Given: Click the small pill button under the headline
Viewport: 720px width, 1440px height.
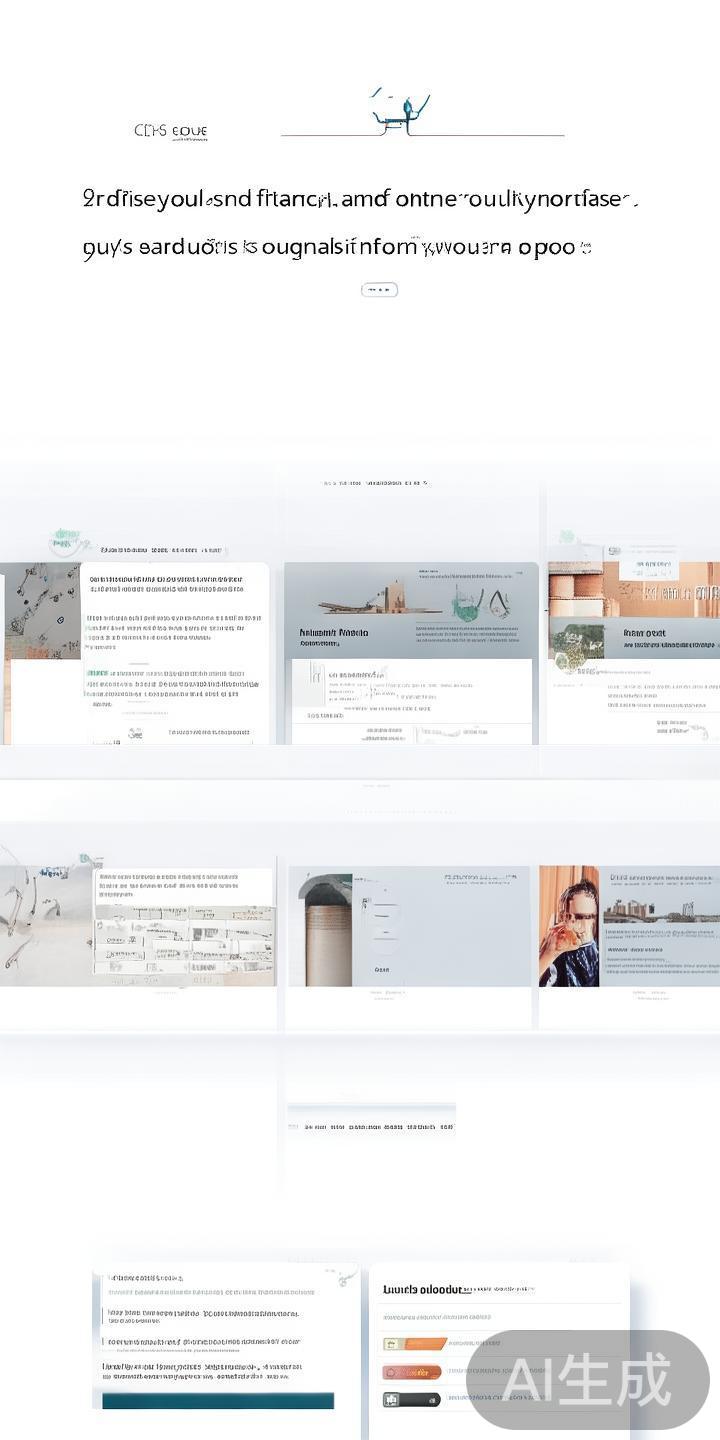Looking at the screenshot, I should [x=379, y=290].
